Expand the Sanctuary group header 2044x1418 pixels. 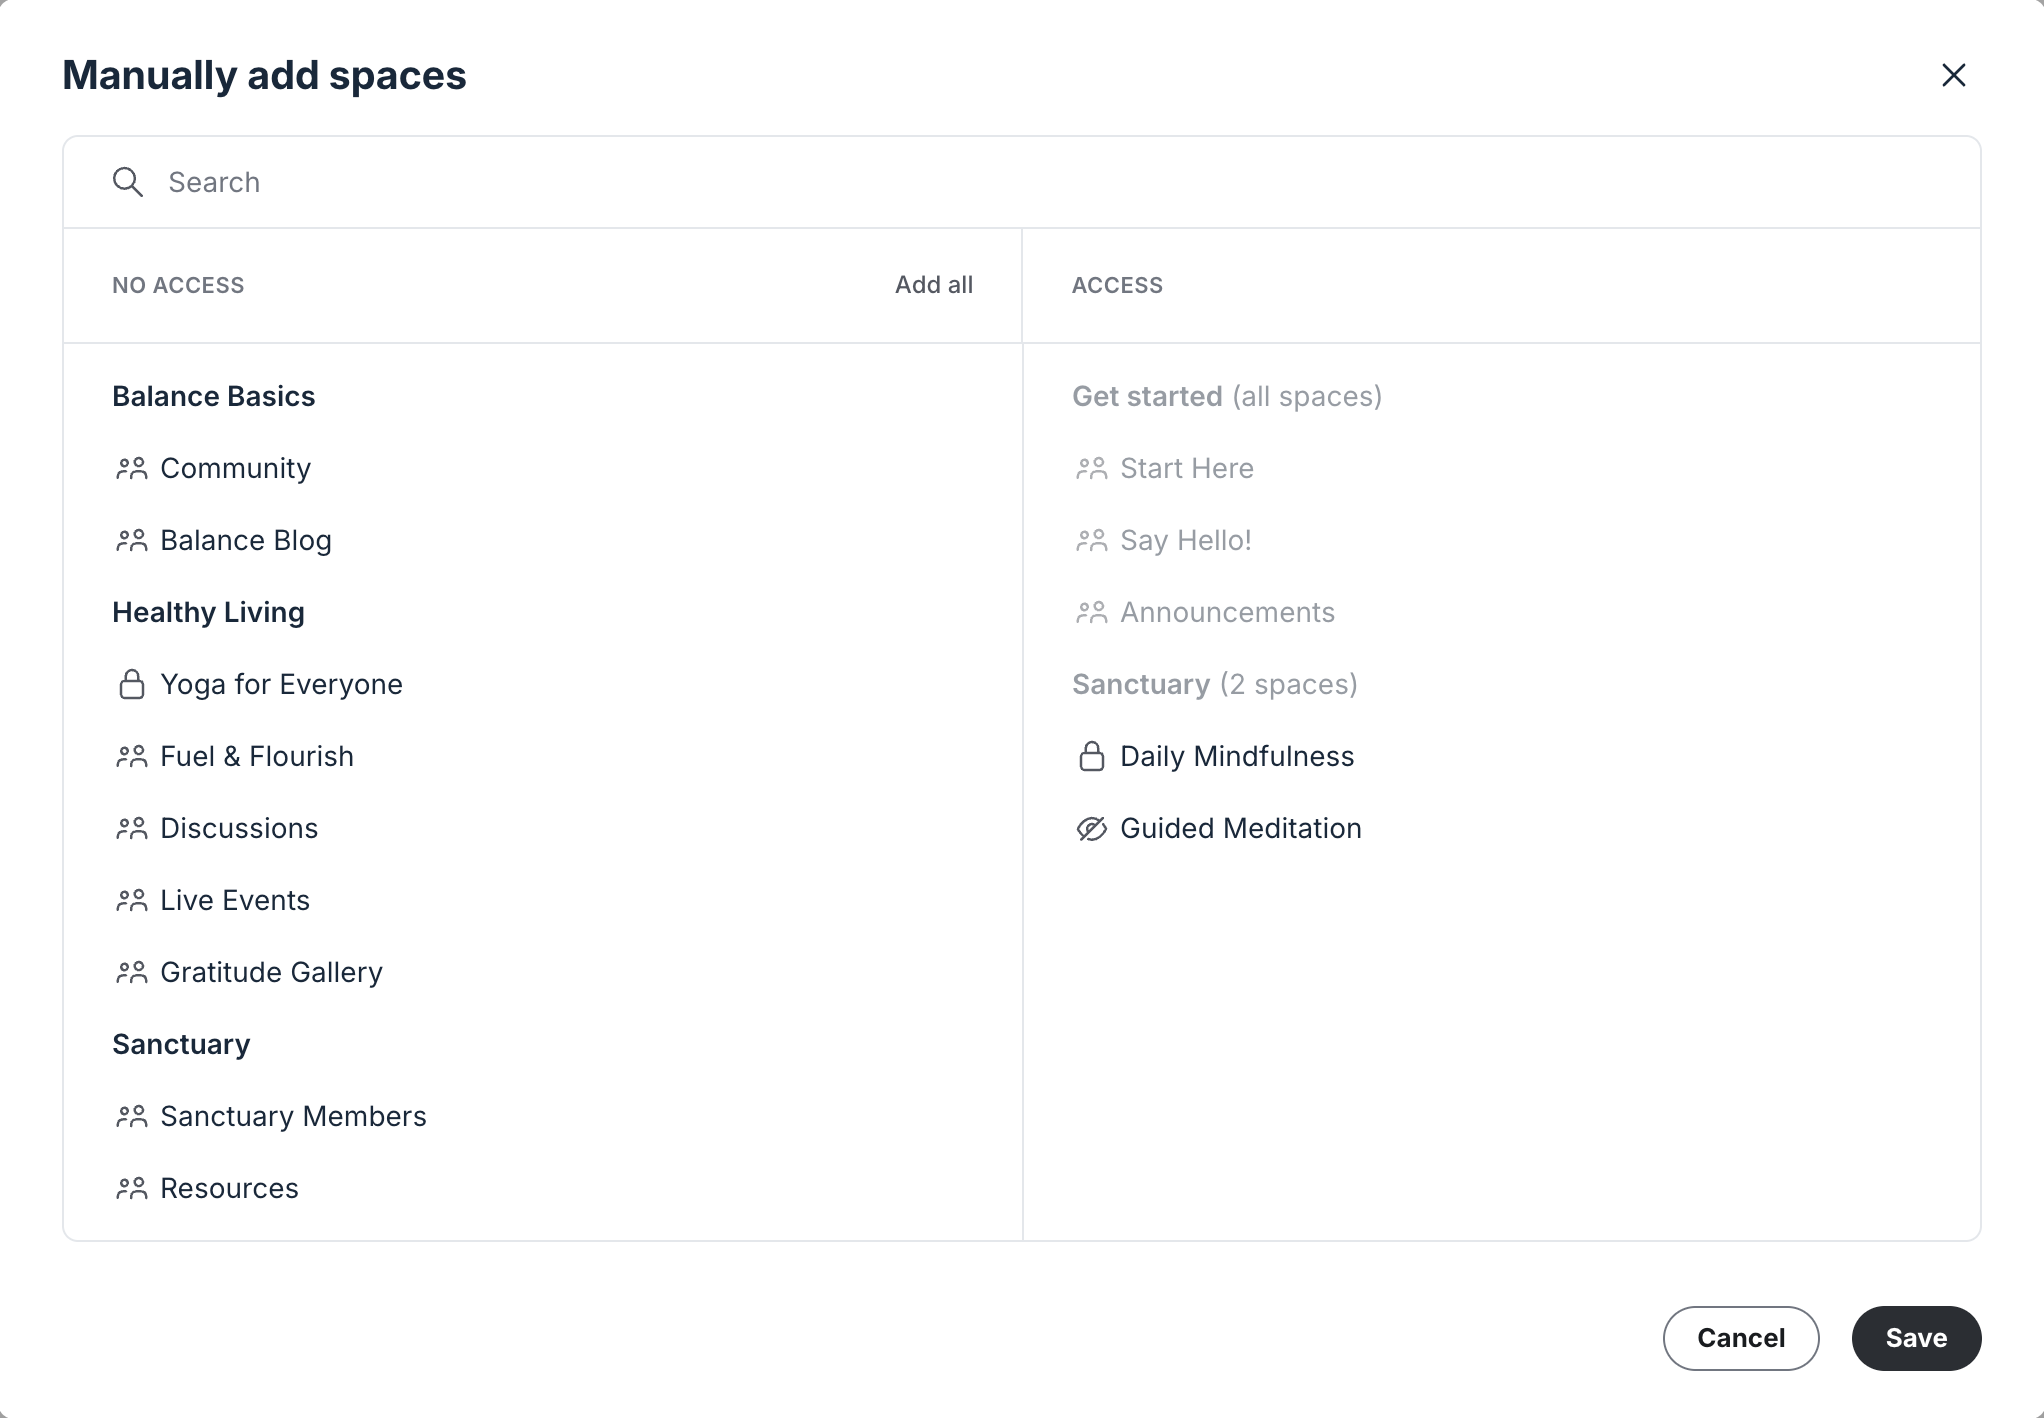pyautogui.click(x=181, y=1044)
